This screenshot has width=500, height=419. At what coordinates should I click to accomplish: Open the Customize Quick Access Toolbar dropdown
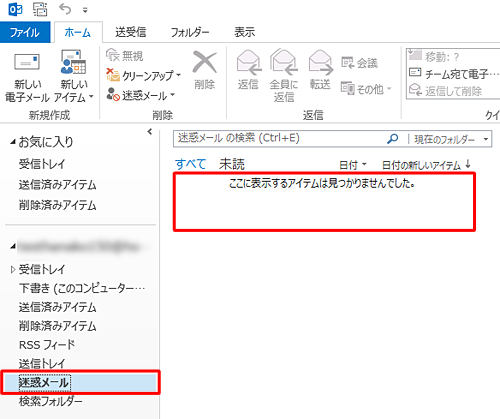pyautogui.click(x=85, y=10)
